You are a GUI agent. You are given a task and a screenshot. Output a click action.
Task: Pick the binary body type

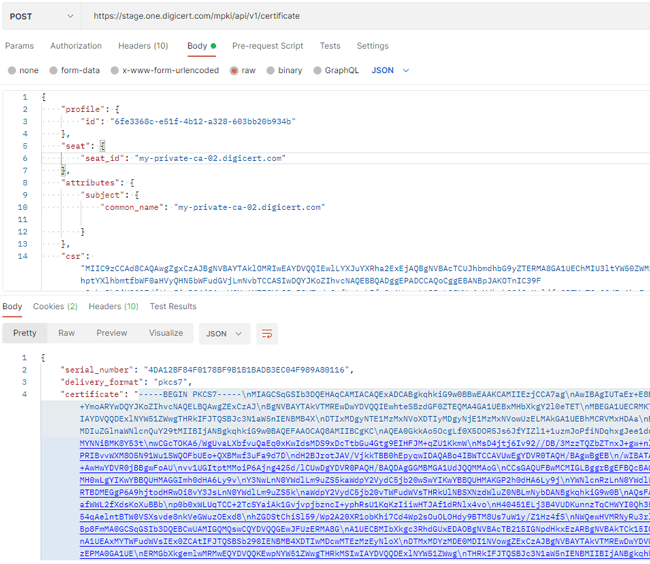coord(271,71)
